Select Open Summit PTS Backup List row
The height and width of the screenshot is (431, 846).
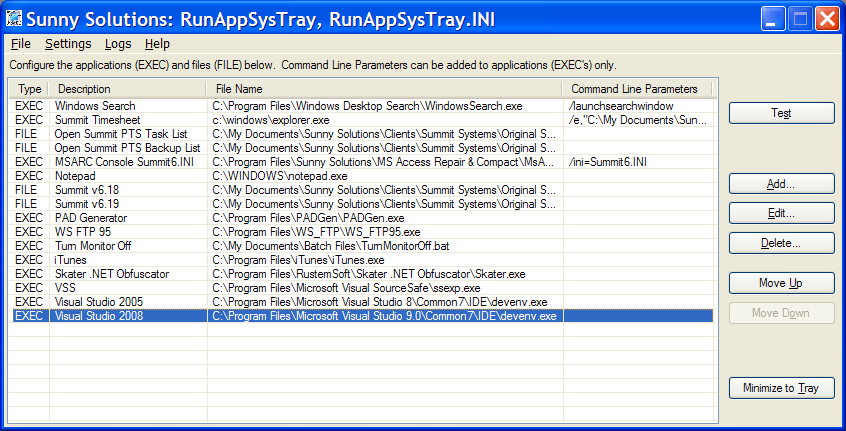[x=363, y=148]
